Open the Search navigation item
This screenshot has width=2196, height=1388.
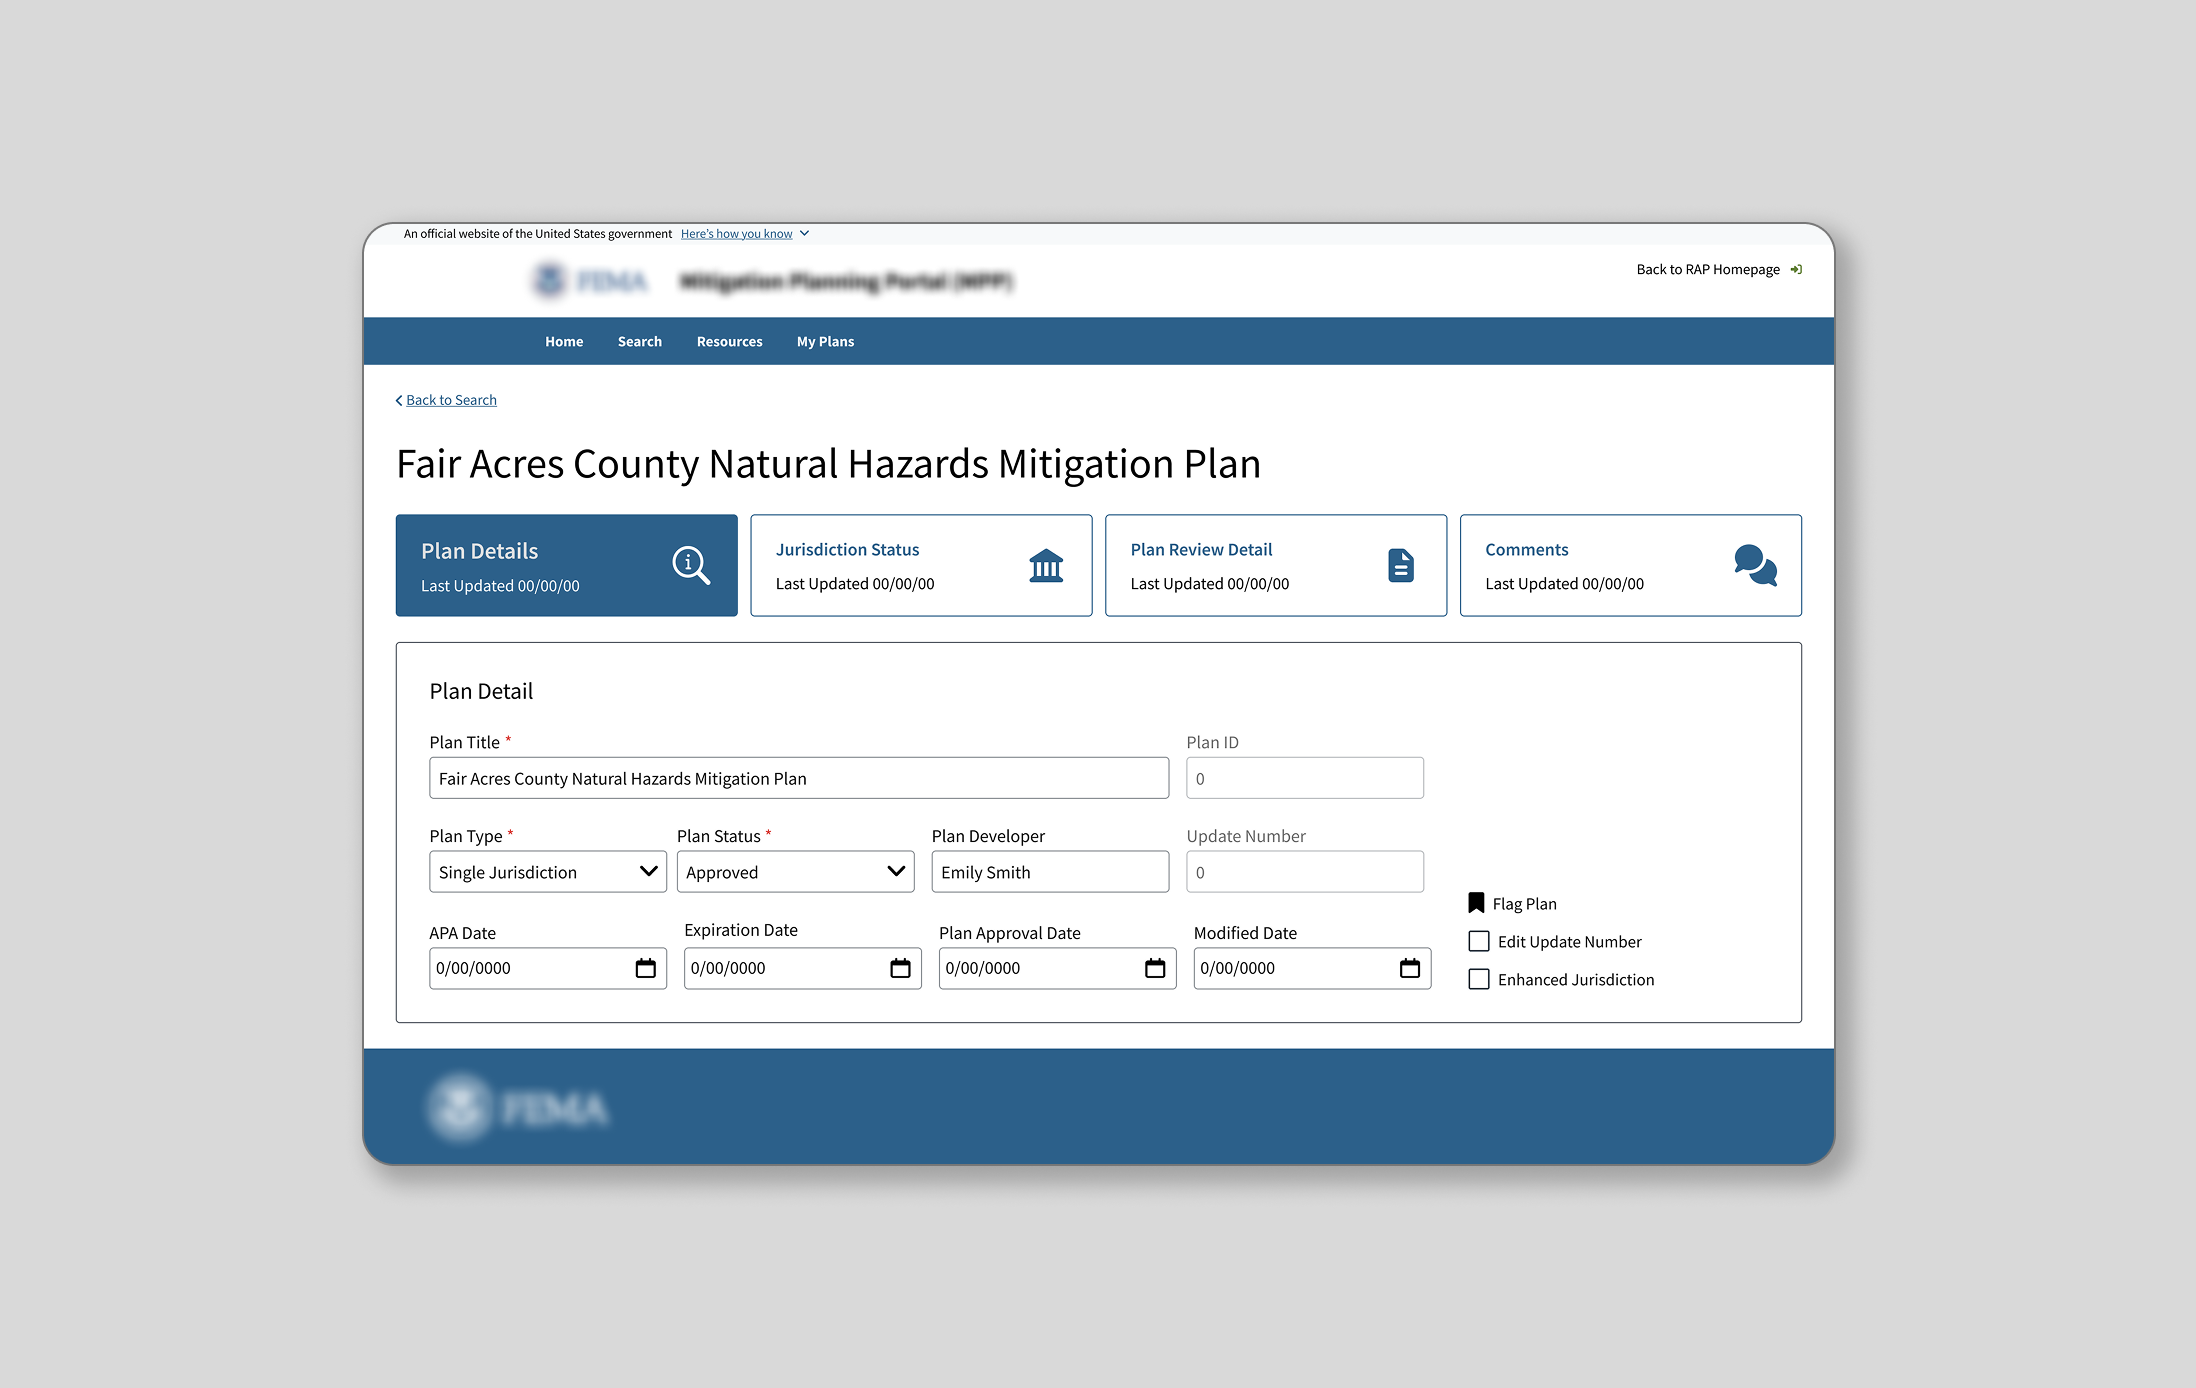click(639, 342)
